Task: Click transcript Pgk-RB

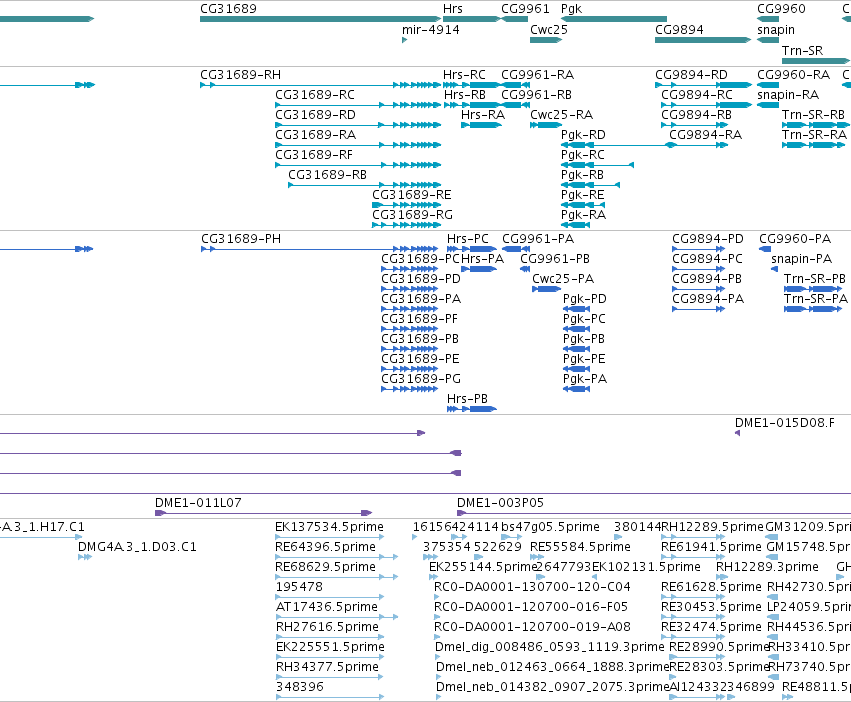Action: [x=590, y=185]
